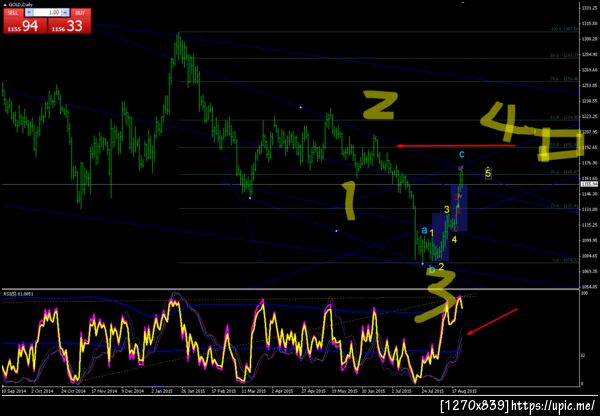Select the 10 Jun 2015 date label
Screen dimensions: 600x416
[x=373, y=391]
